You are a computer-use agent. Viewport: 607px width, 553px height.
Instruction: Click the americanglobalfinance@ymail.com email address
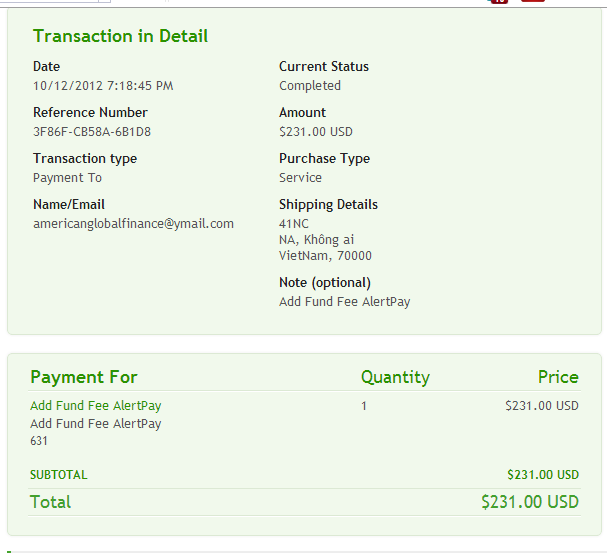click(x=133, y=224)
